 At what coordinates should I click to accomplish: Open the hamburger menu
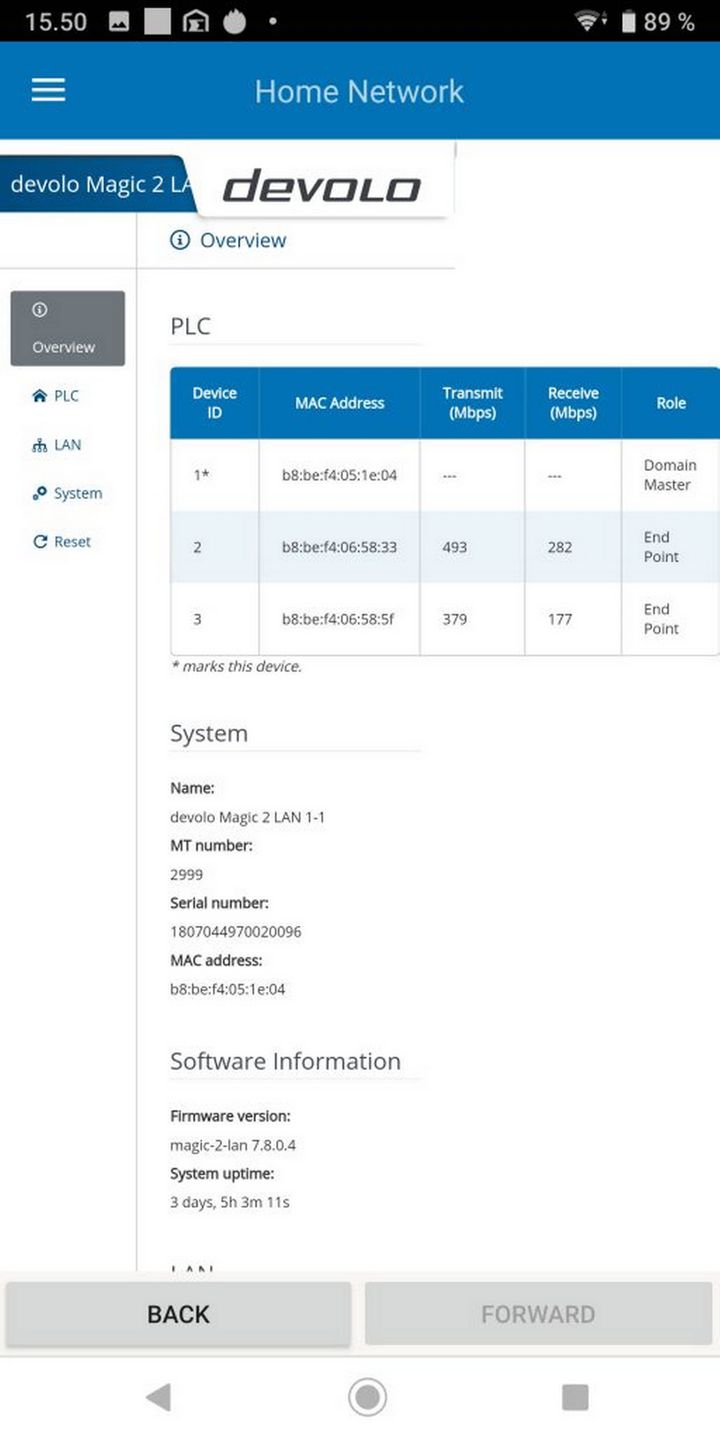pos(48,91)
